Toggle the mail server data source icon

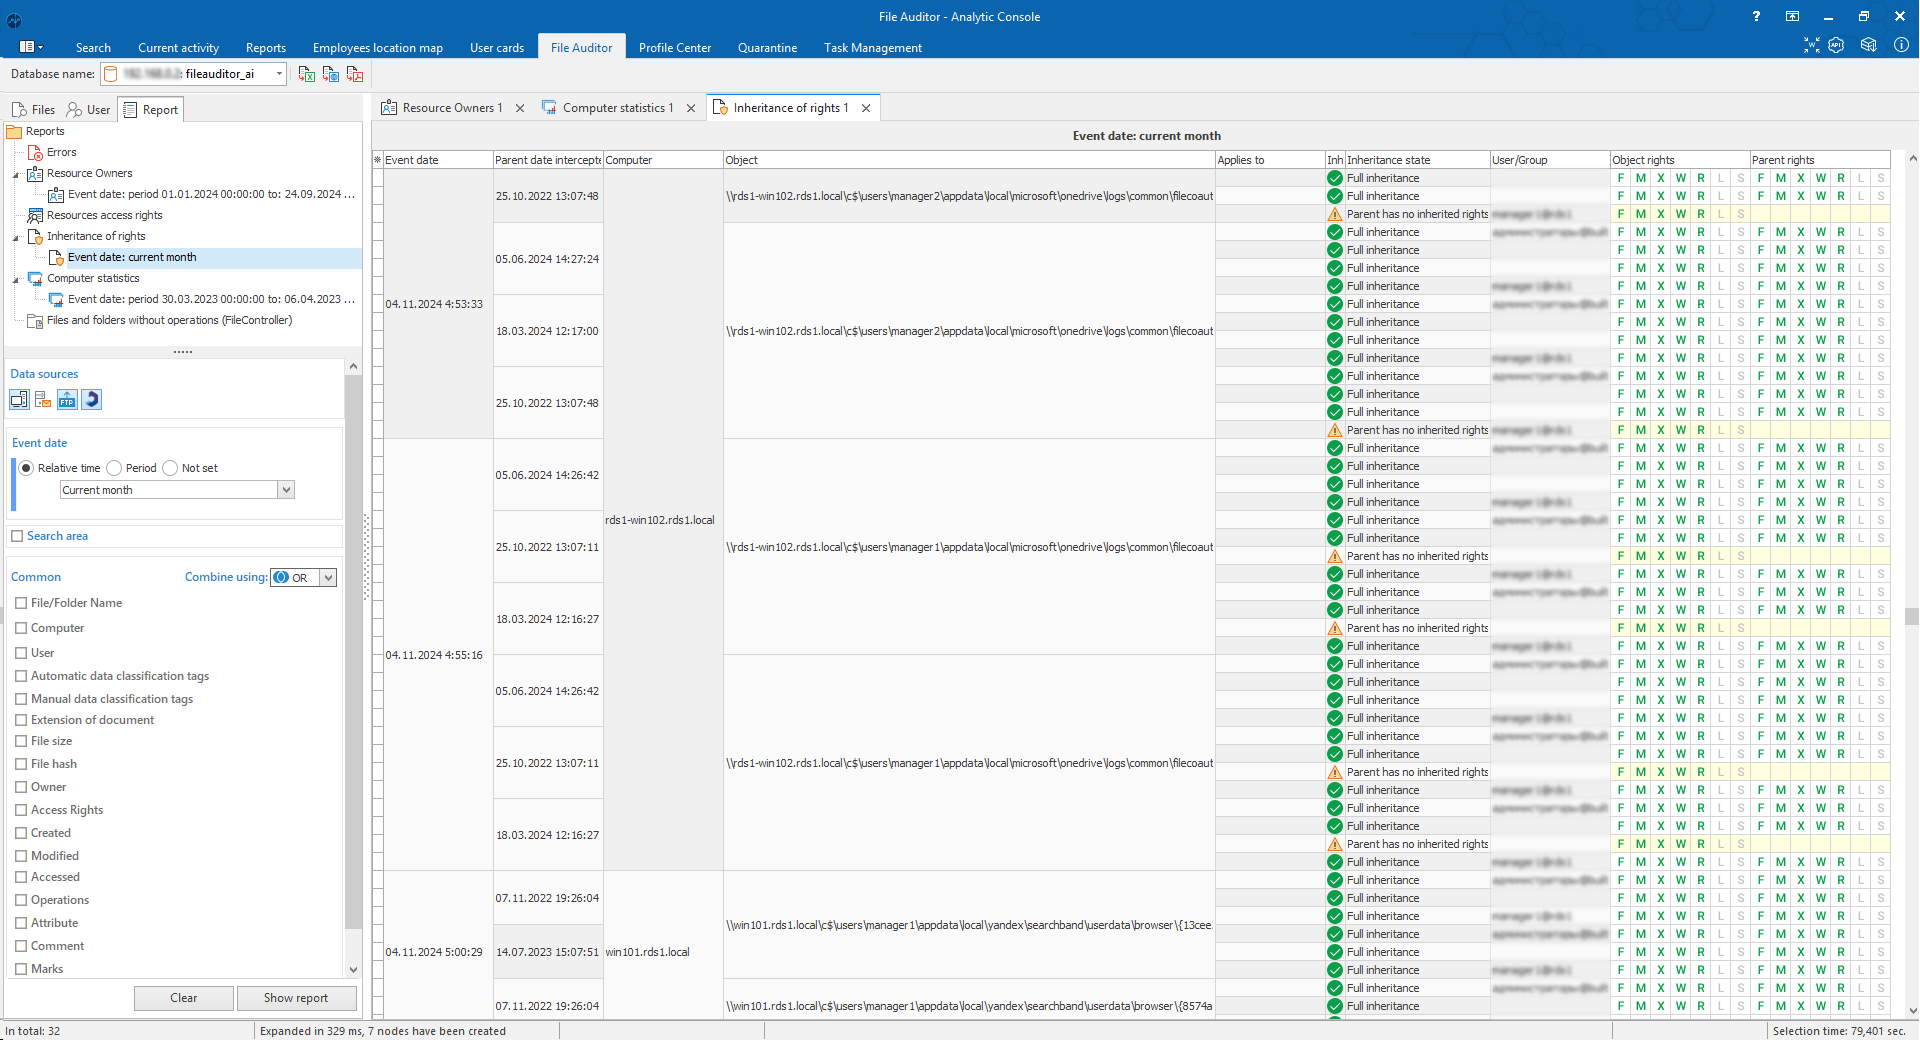tap(43, 400)
